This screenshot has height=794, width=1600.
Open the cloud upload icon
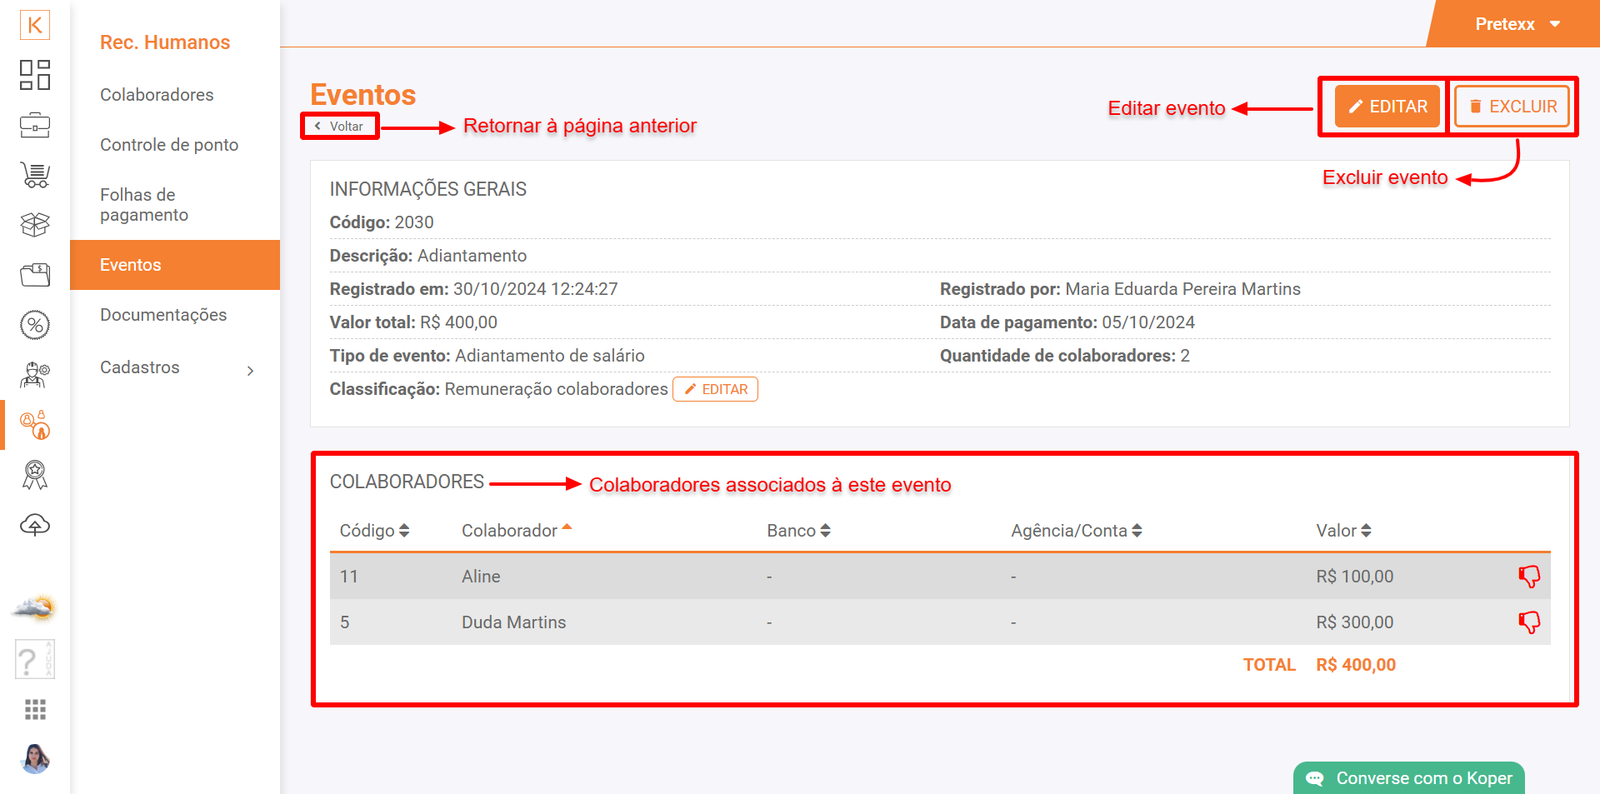coord(35,525)
